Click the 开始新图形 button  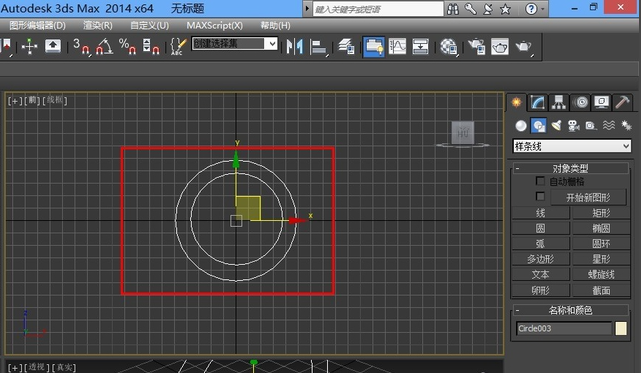(x=588, y=197)
